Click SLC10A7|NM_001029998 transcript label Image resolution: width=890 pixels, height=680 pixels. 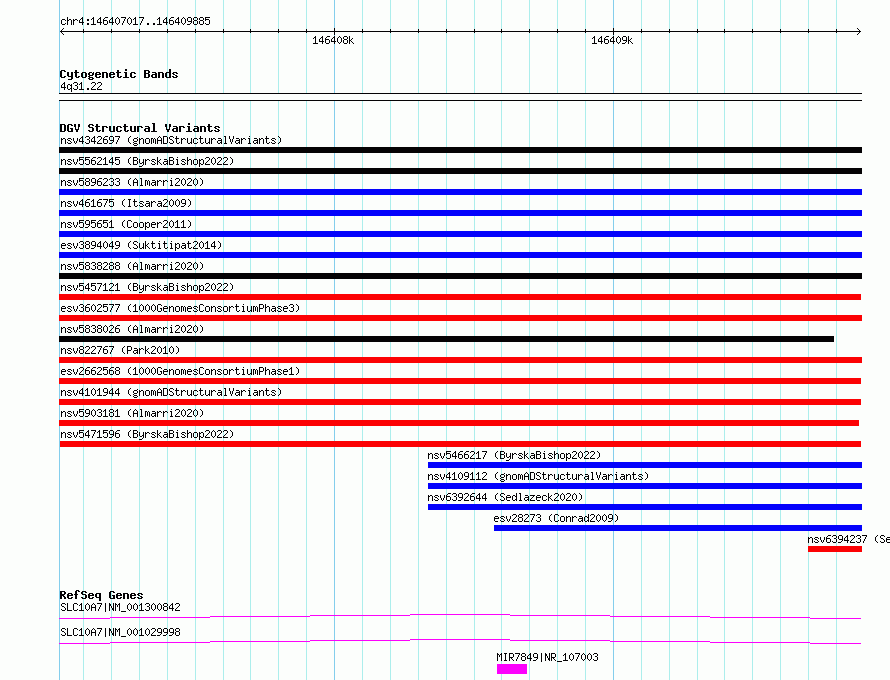tap(120, 632)
